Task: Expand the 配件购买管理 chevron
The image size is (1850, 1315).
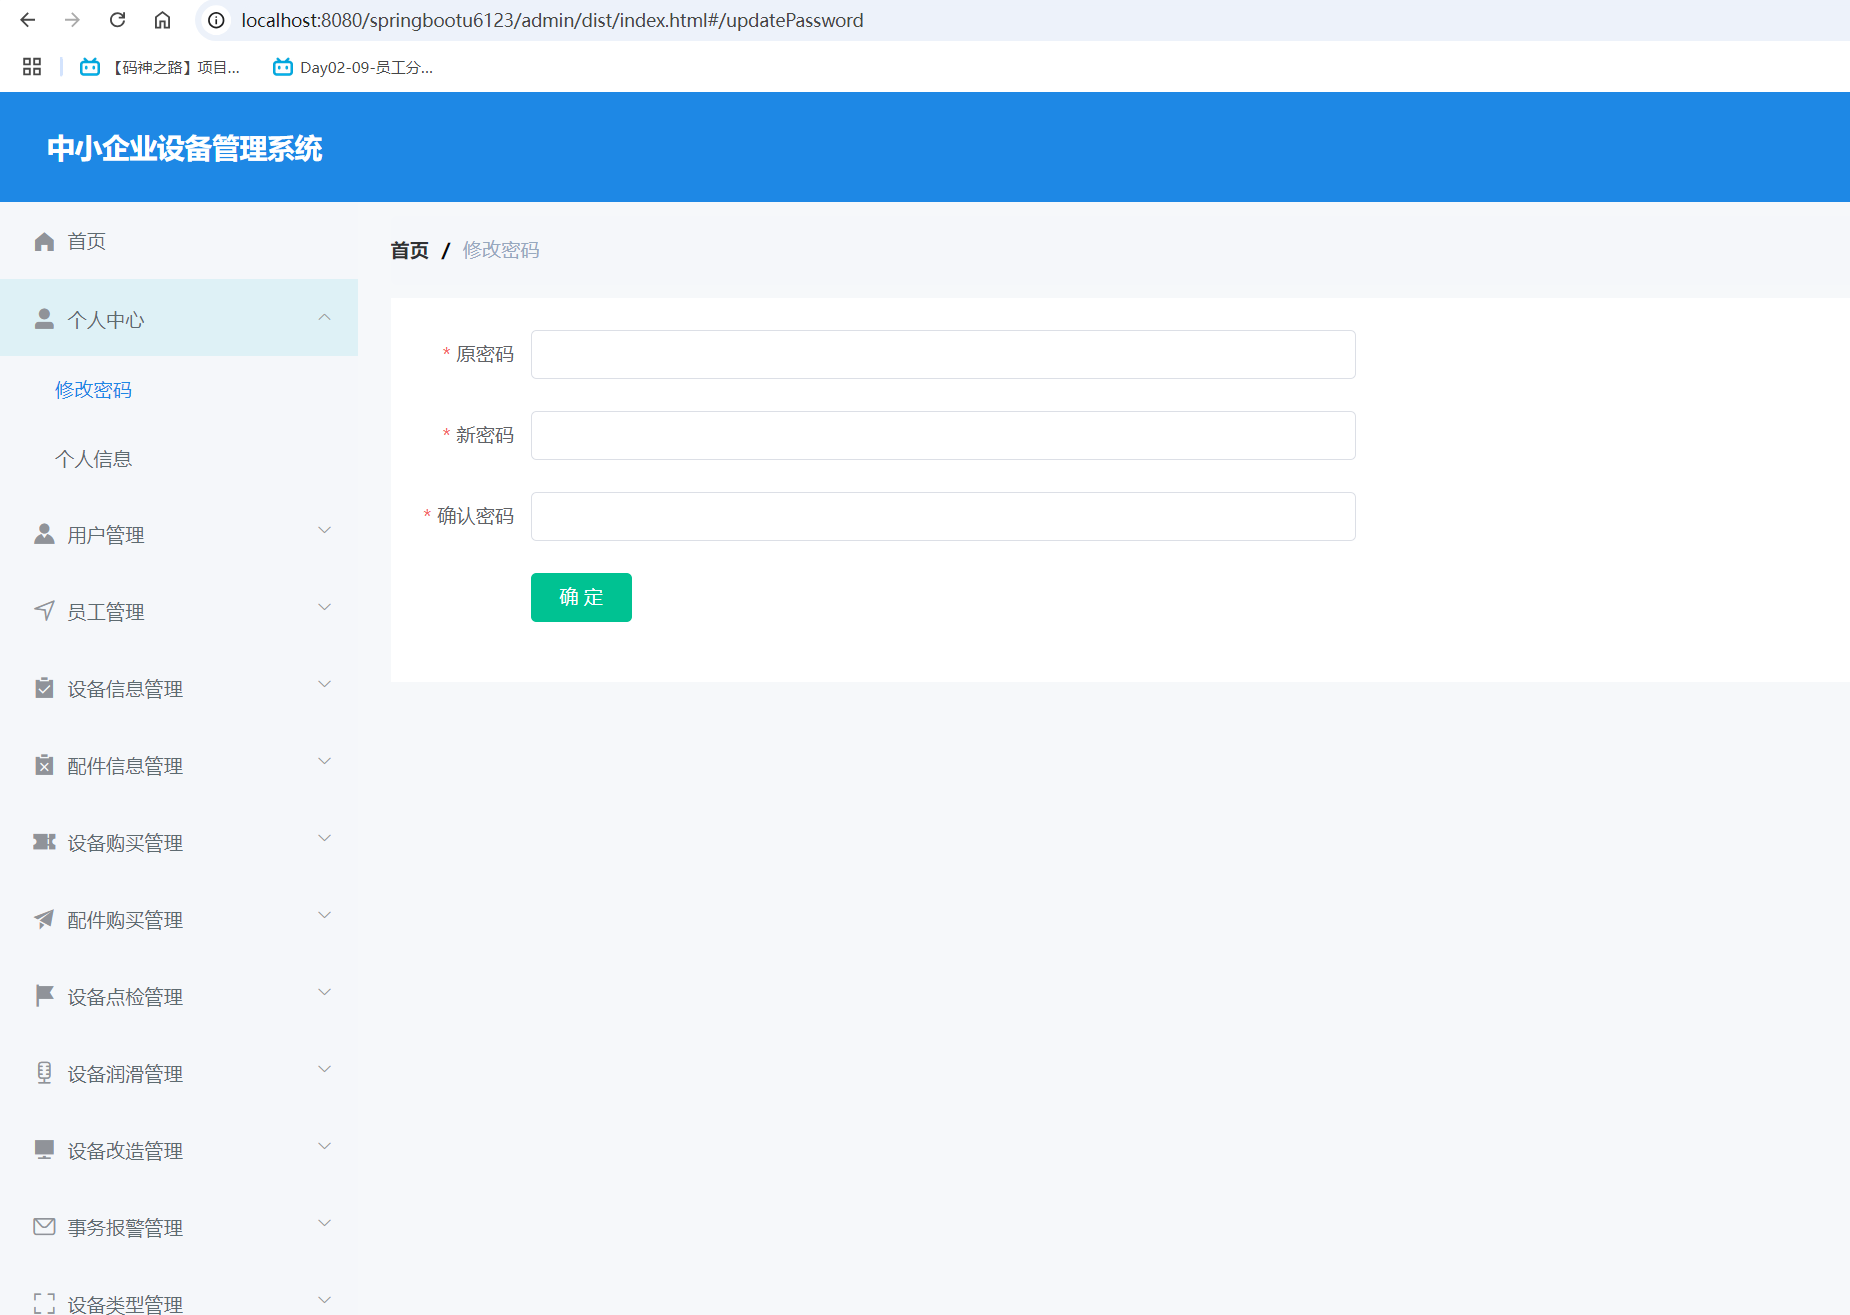Action: click(324, 915)
